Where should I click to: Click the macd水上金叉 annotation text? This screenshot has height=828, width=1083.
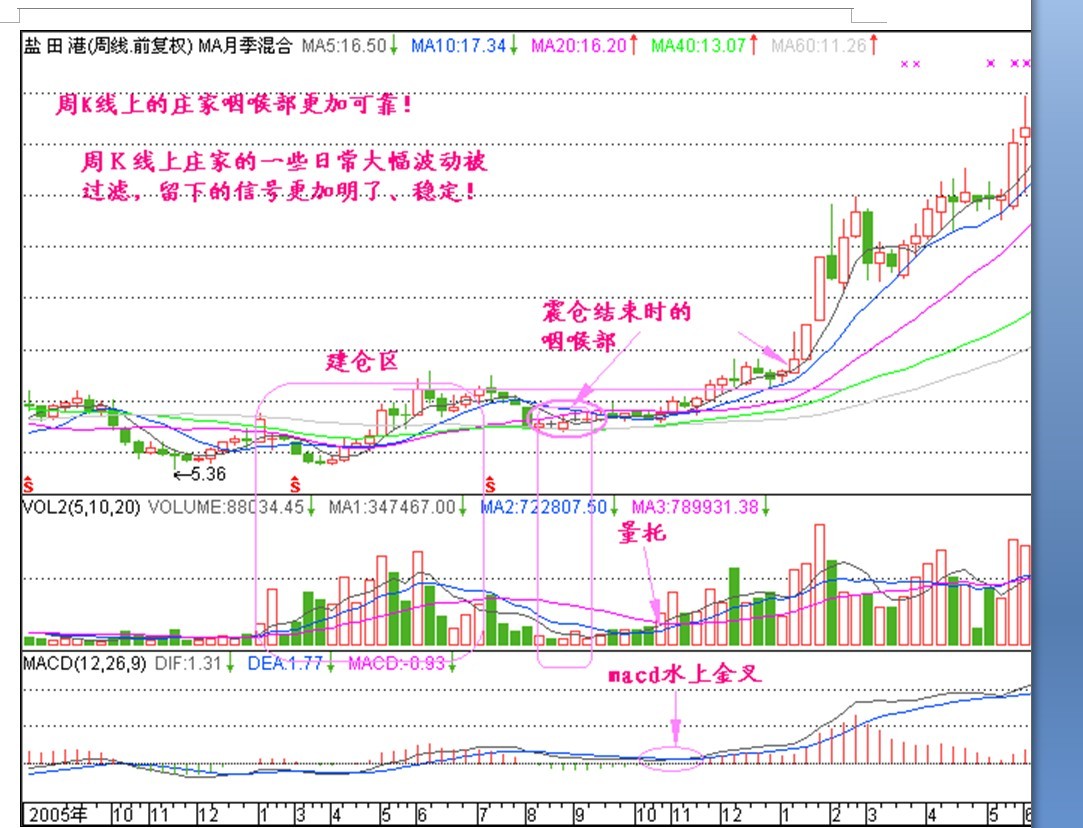coord(684,675)
